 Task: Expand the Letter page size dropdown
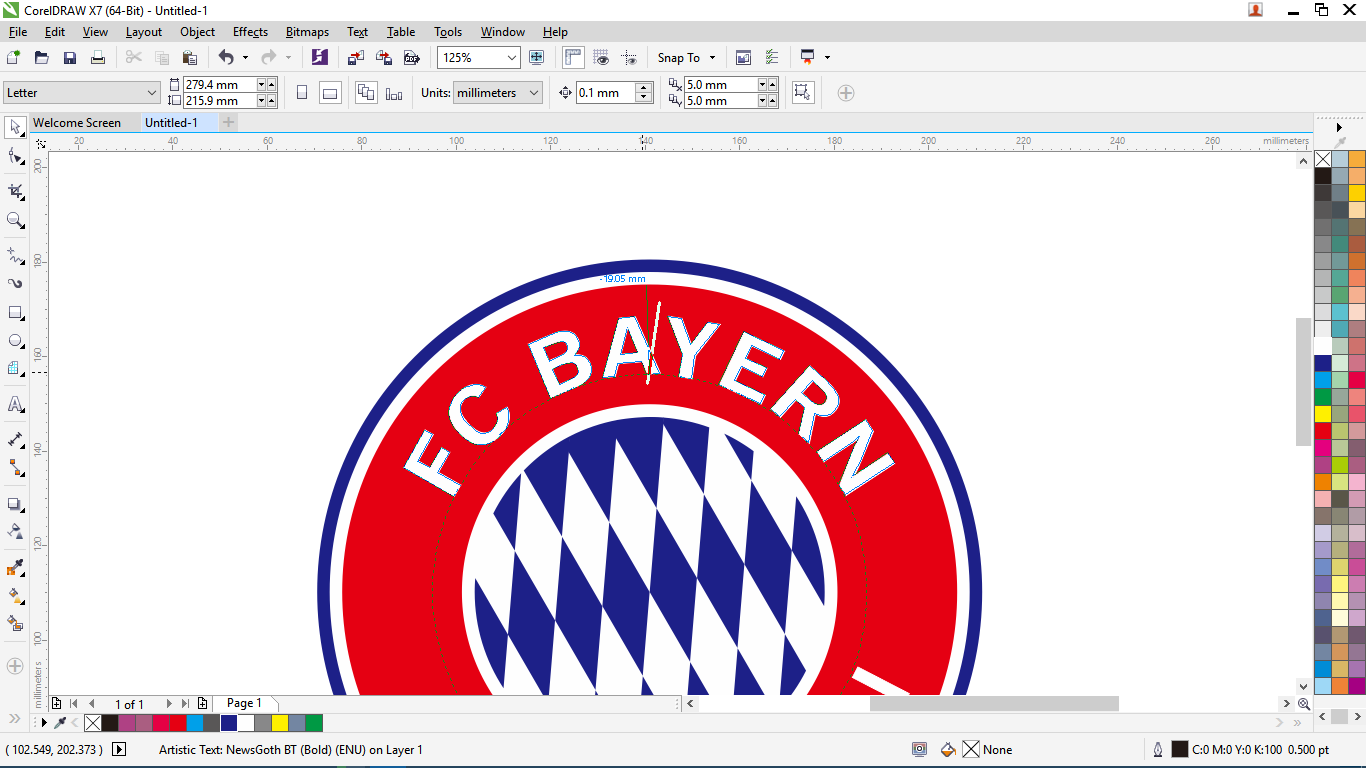152,93
